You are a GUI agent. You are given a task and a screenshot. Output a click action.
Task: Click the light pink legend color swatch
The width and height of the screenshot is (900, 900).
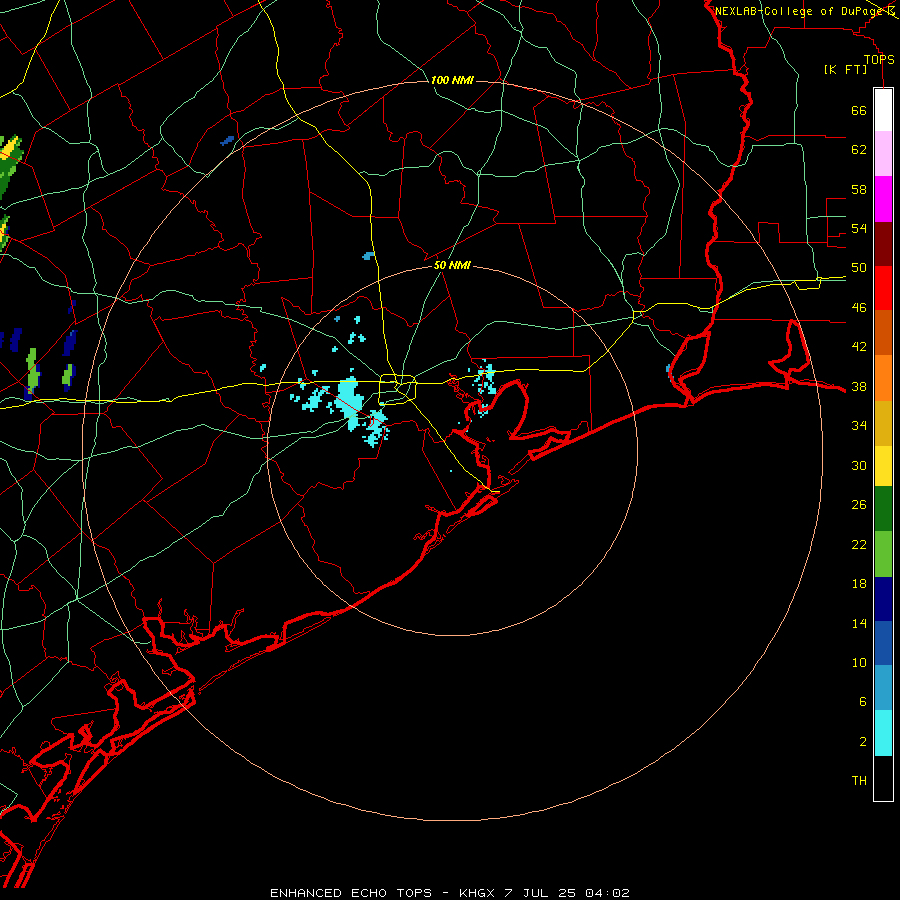click(x=883, y=154)
